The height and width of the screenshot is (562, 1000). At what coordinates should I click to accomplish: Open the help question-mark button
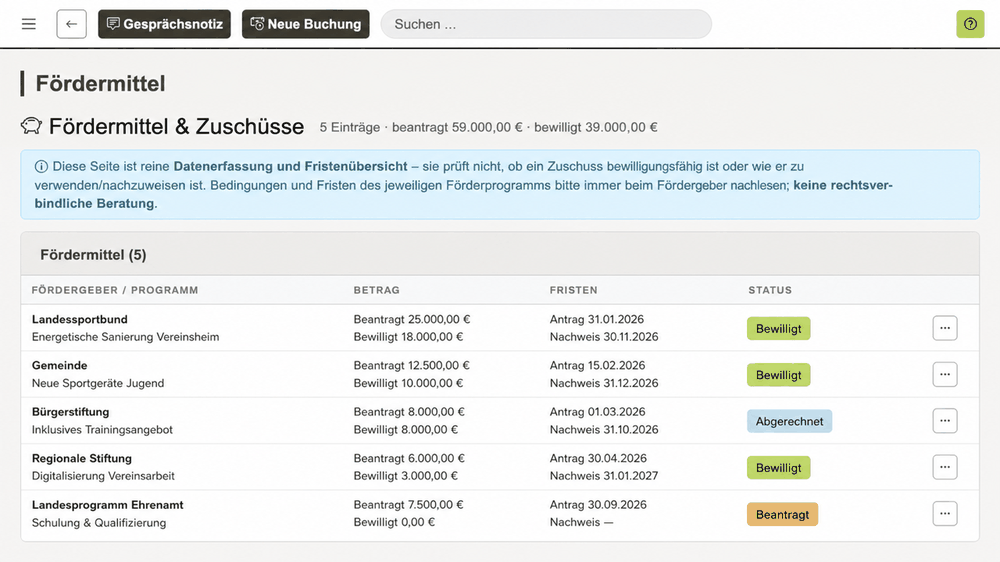pyautogui.click(x=970, y=24)
